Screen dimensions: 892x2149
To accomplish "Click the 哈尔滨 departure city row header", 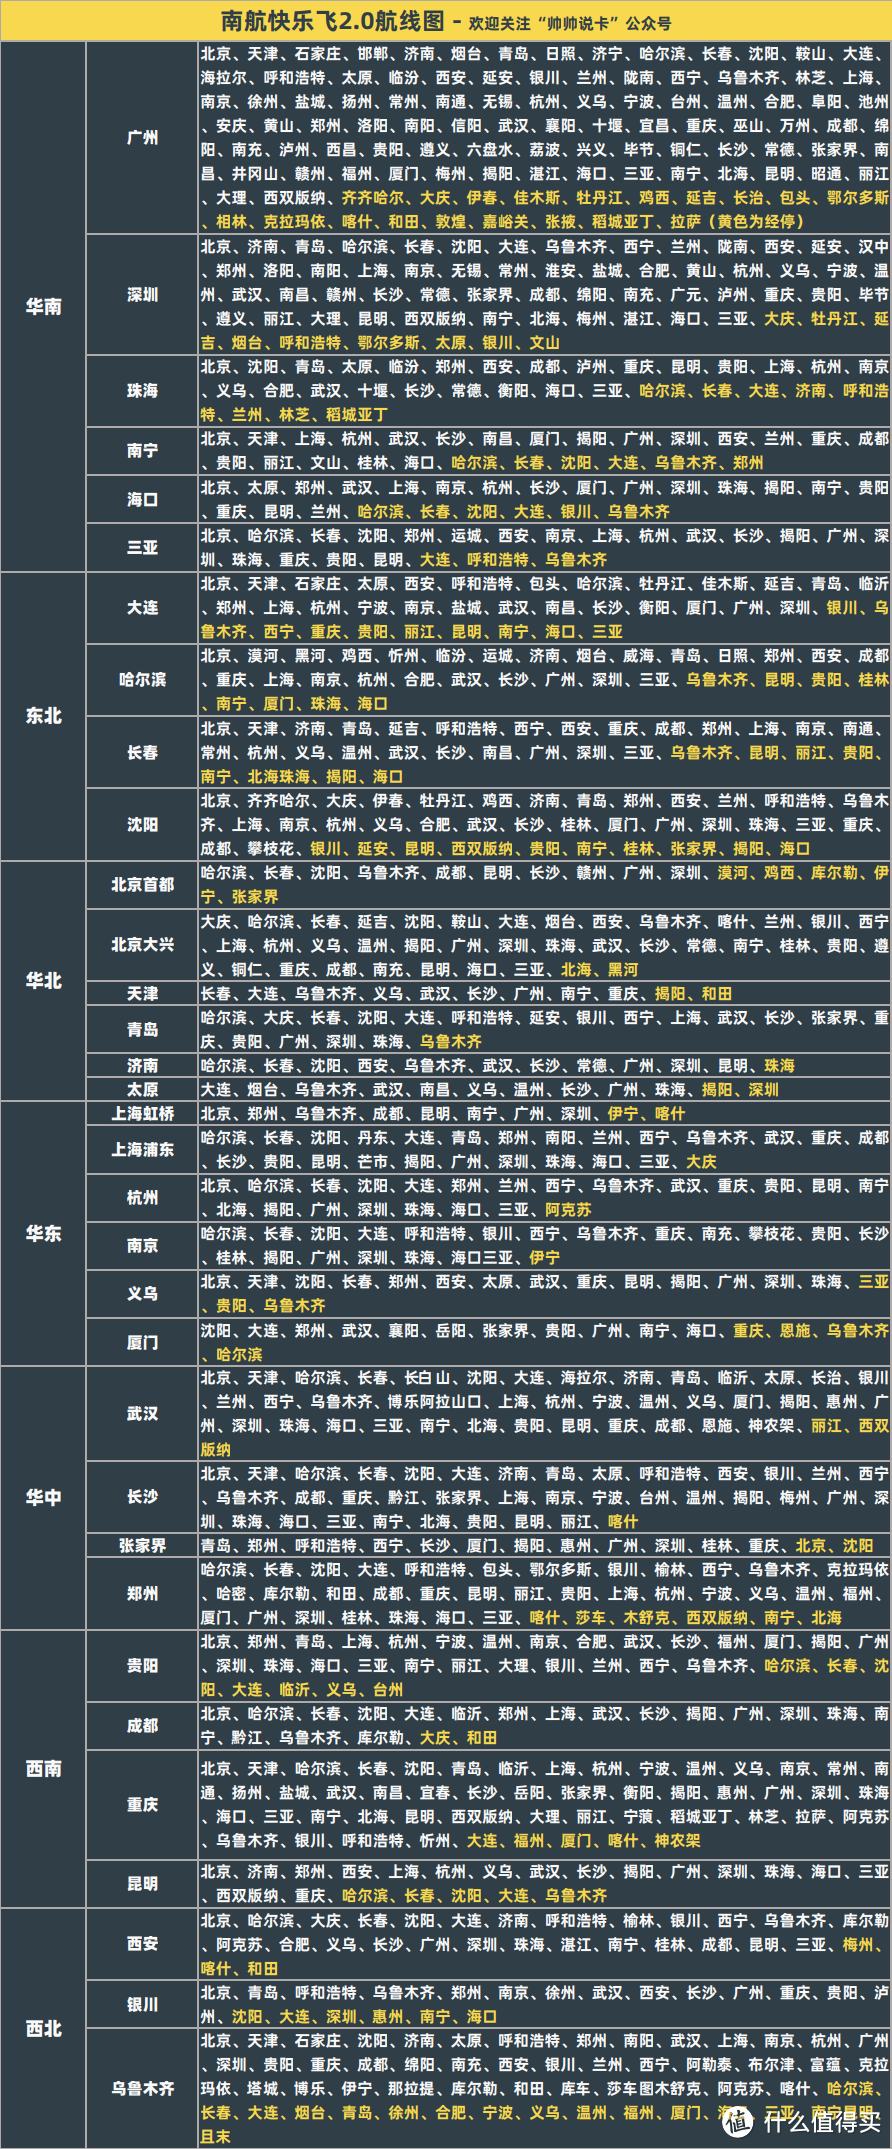I will point(143,680).
